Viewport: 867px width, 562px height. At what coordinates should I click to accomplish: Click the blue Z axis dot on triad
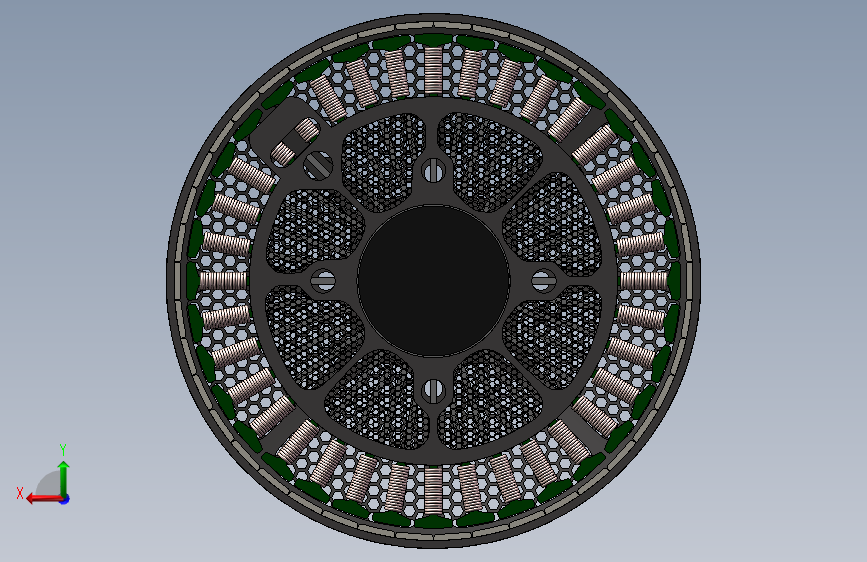pos(65,499)
